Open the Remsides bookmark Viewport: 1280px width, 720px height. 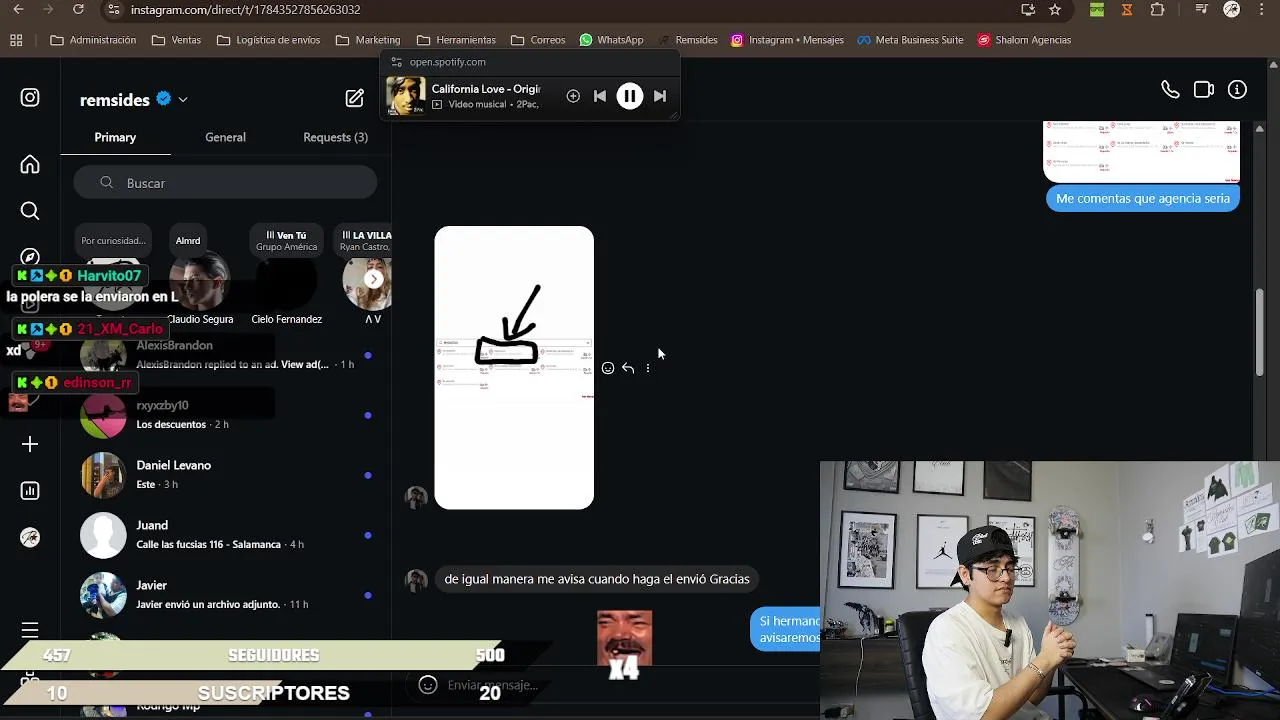coord(687,40)
